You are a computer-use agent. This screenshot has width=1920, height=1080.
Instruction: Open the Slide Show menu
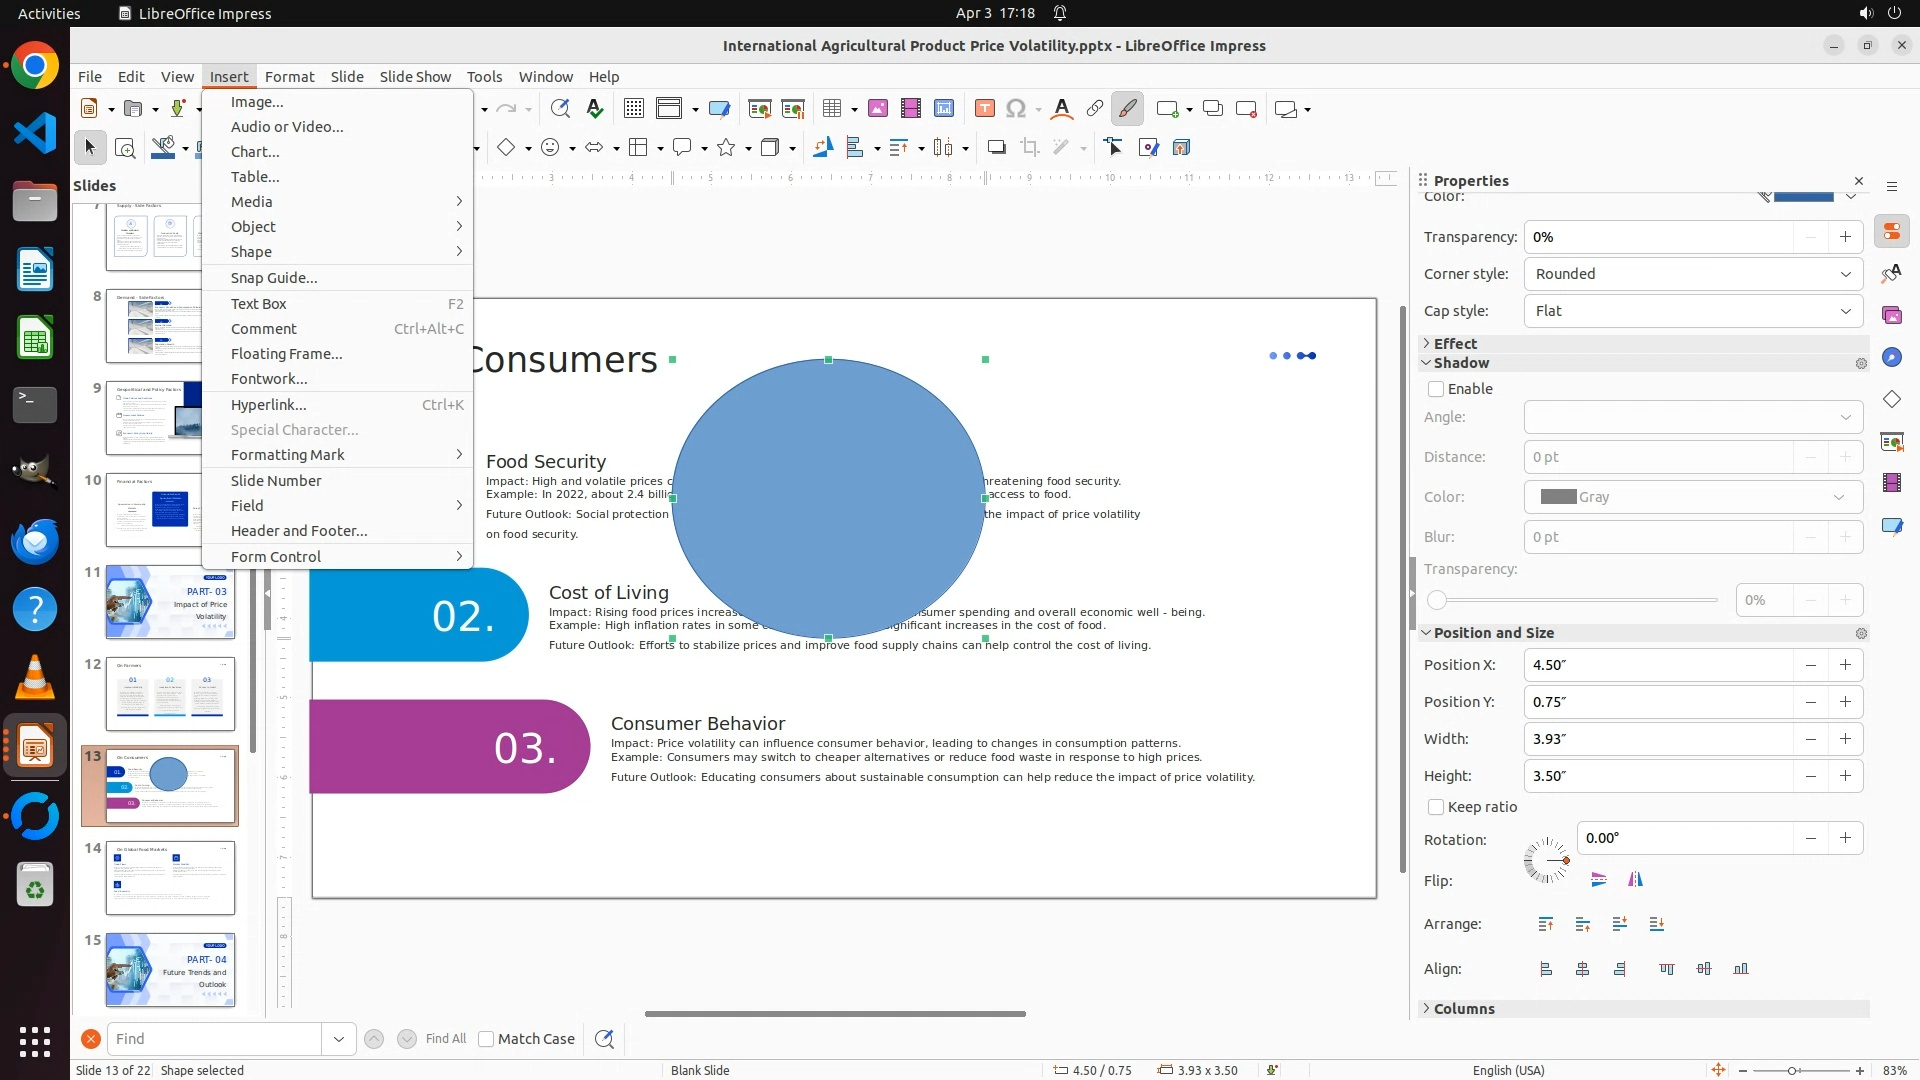[x=414, y=77]
